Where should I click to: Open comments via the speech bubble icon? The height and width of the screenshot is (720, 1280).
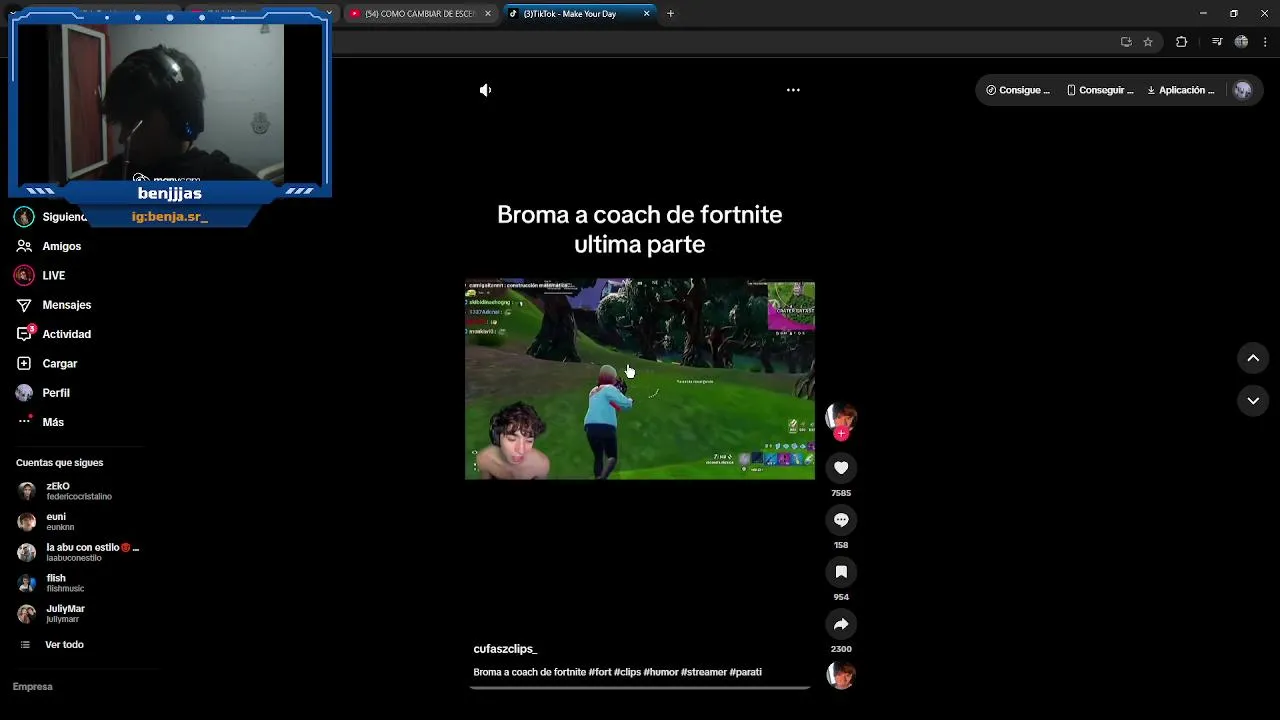click(841, 520)
